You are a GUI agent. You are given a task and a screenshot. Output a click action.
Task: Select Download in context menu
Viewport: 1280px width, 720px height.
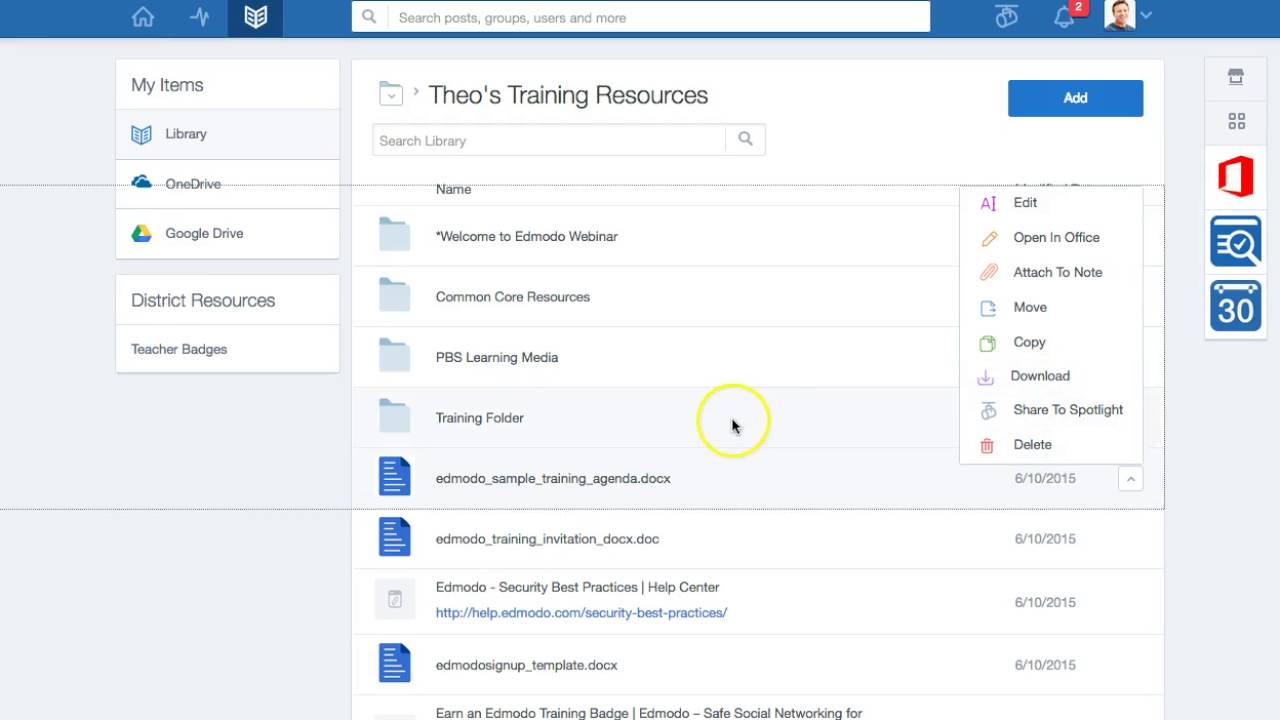click(1040, 376)
